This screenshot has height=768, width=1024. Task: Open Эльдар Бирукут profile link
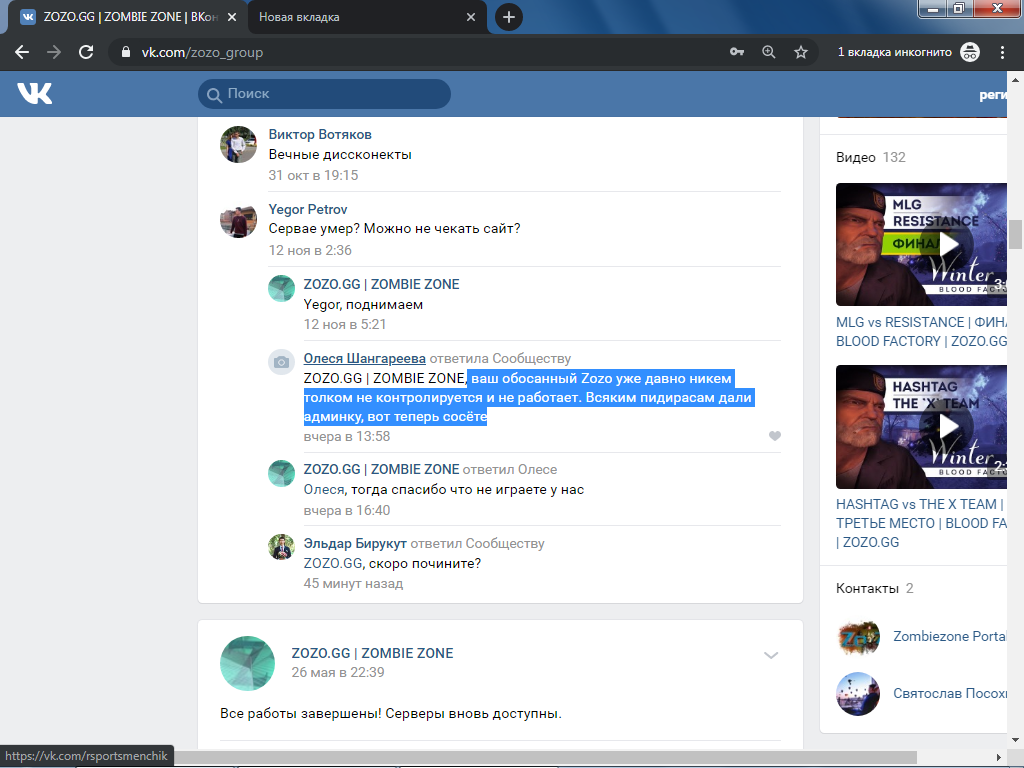tap(354, 543)
